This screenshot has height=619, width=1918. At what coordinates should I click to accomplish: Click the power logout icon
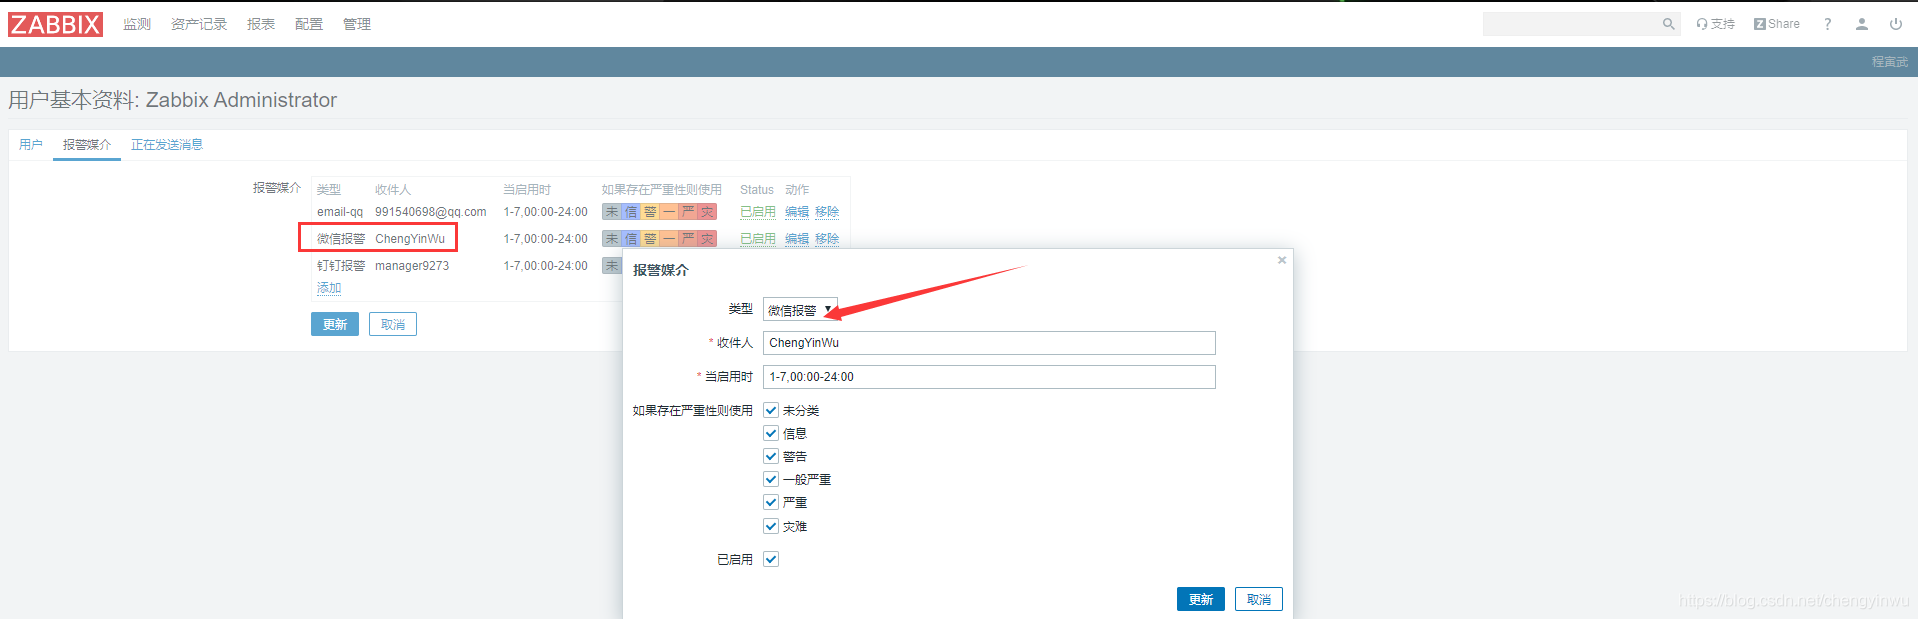point(1895,24)
